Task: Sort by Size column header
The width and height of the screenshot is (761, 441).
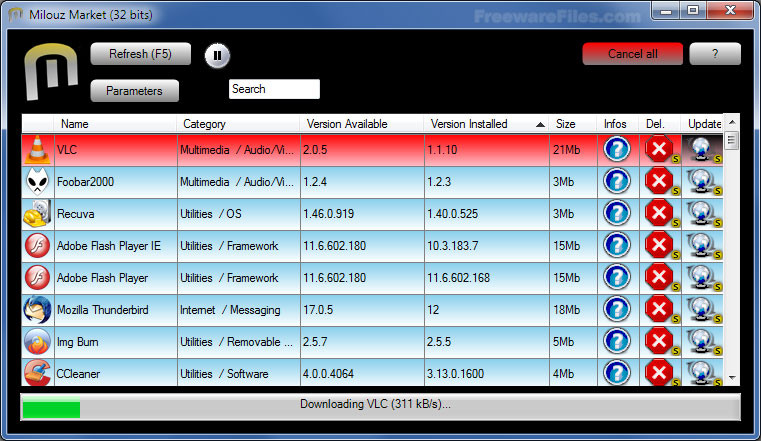Action: [573, 124]
